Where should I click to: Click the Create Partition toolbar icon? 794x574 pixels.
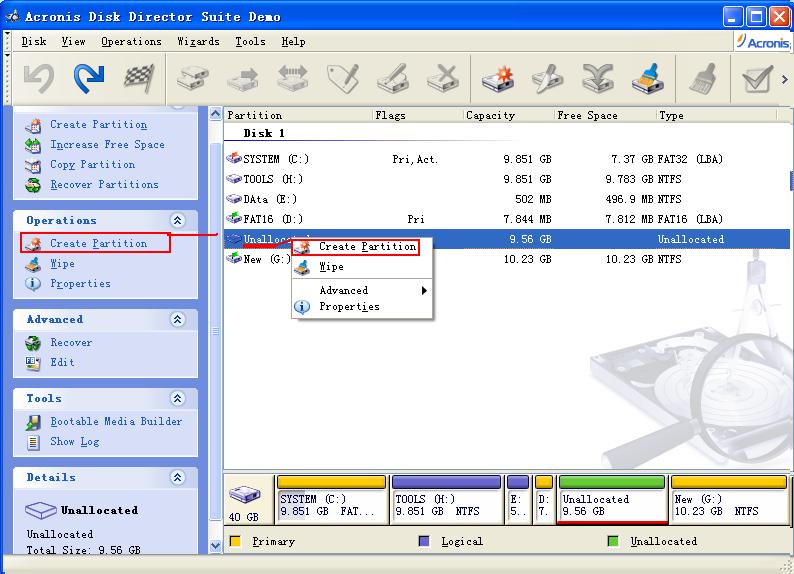[x=498, y=78]
